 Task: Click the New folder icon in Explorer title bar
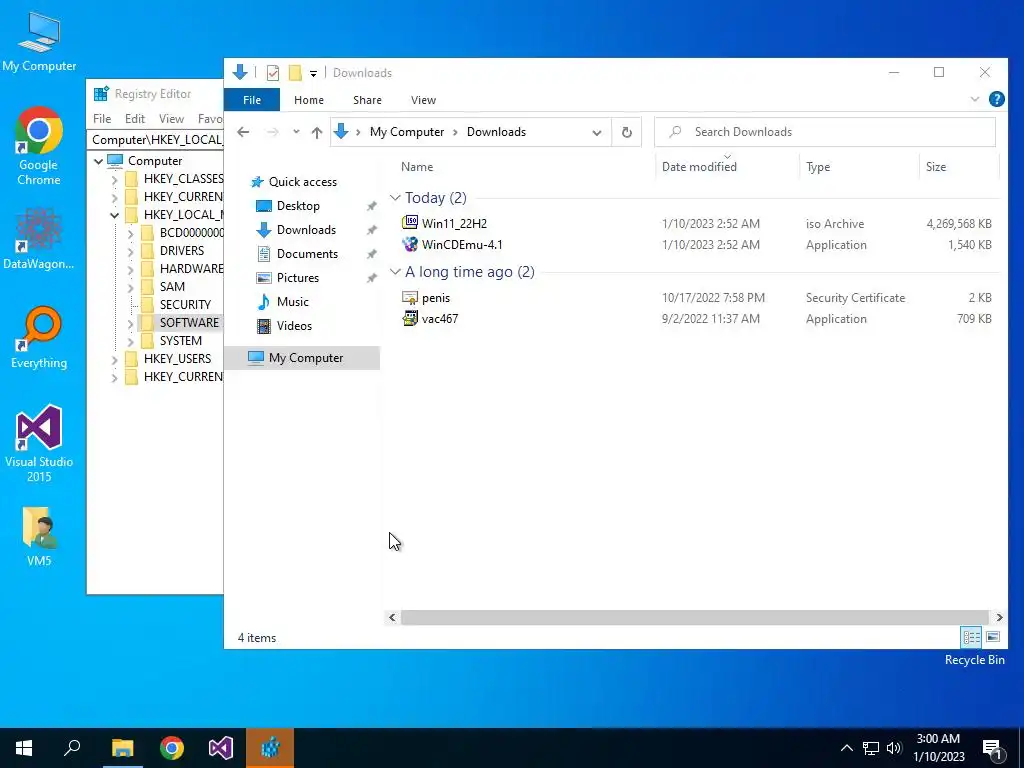[295, 72]
